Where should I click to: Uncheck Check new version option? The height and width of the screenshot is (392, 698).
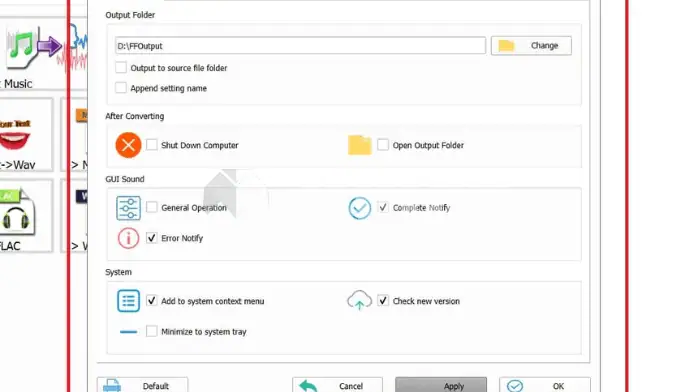383,301
